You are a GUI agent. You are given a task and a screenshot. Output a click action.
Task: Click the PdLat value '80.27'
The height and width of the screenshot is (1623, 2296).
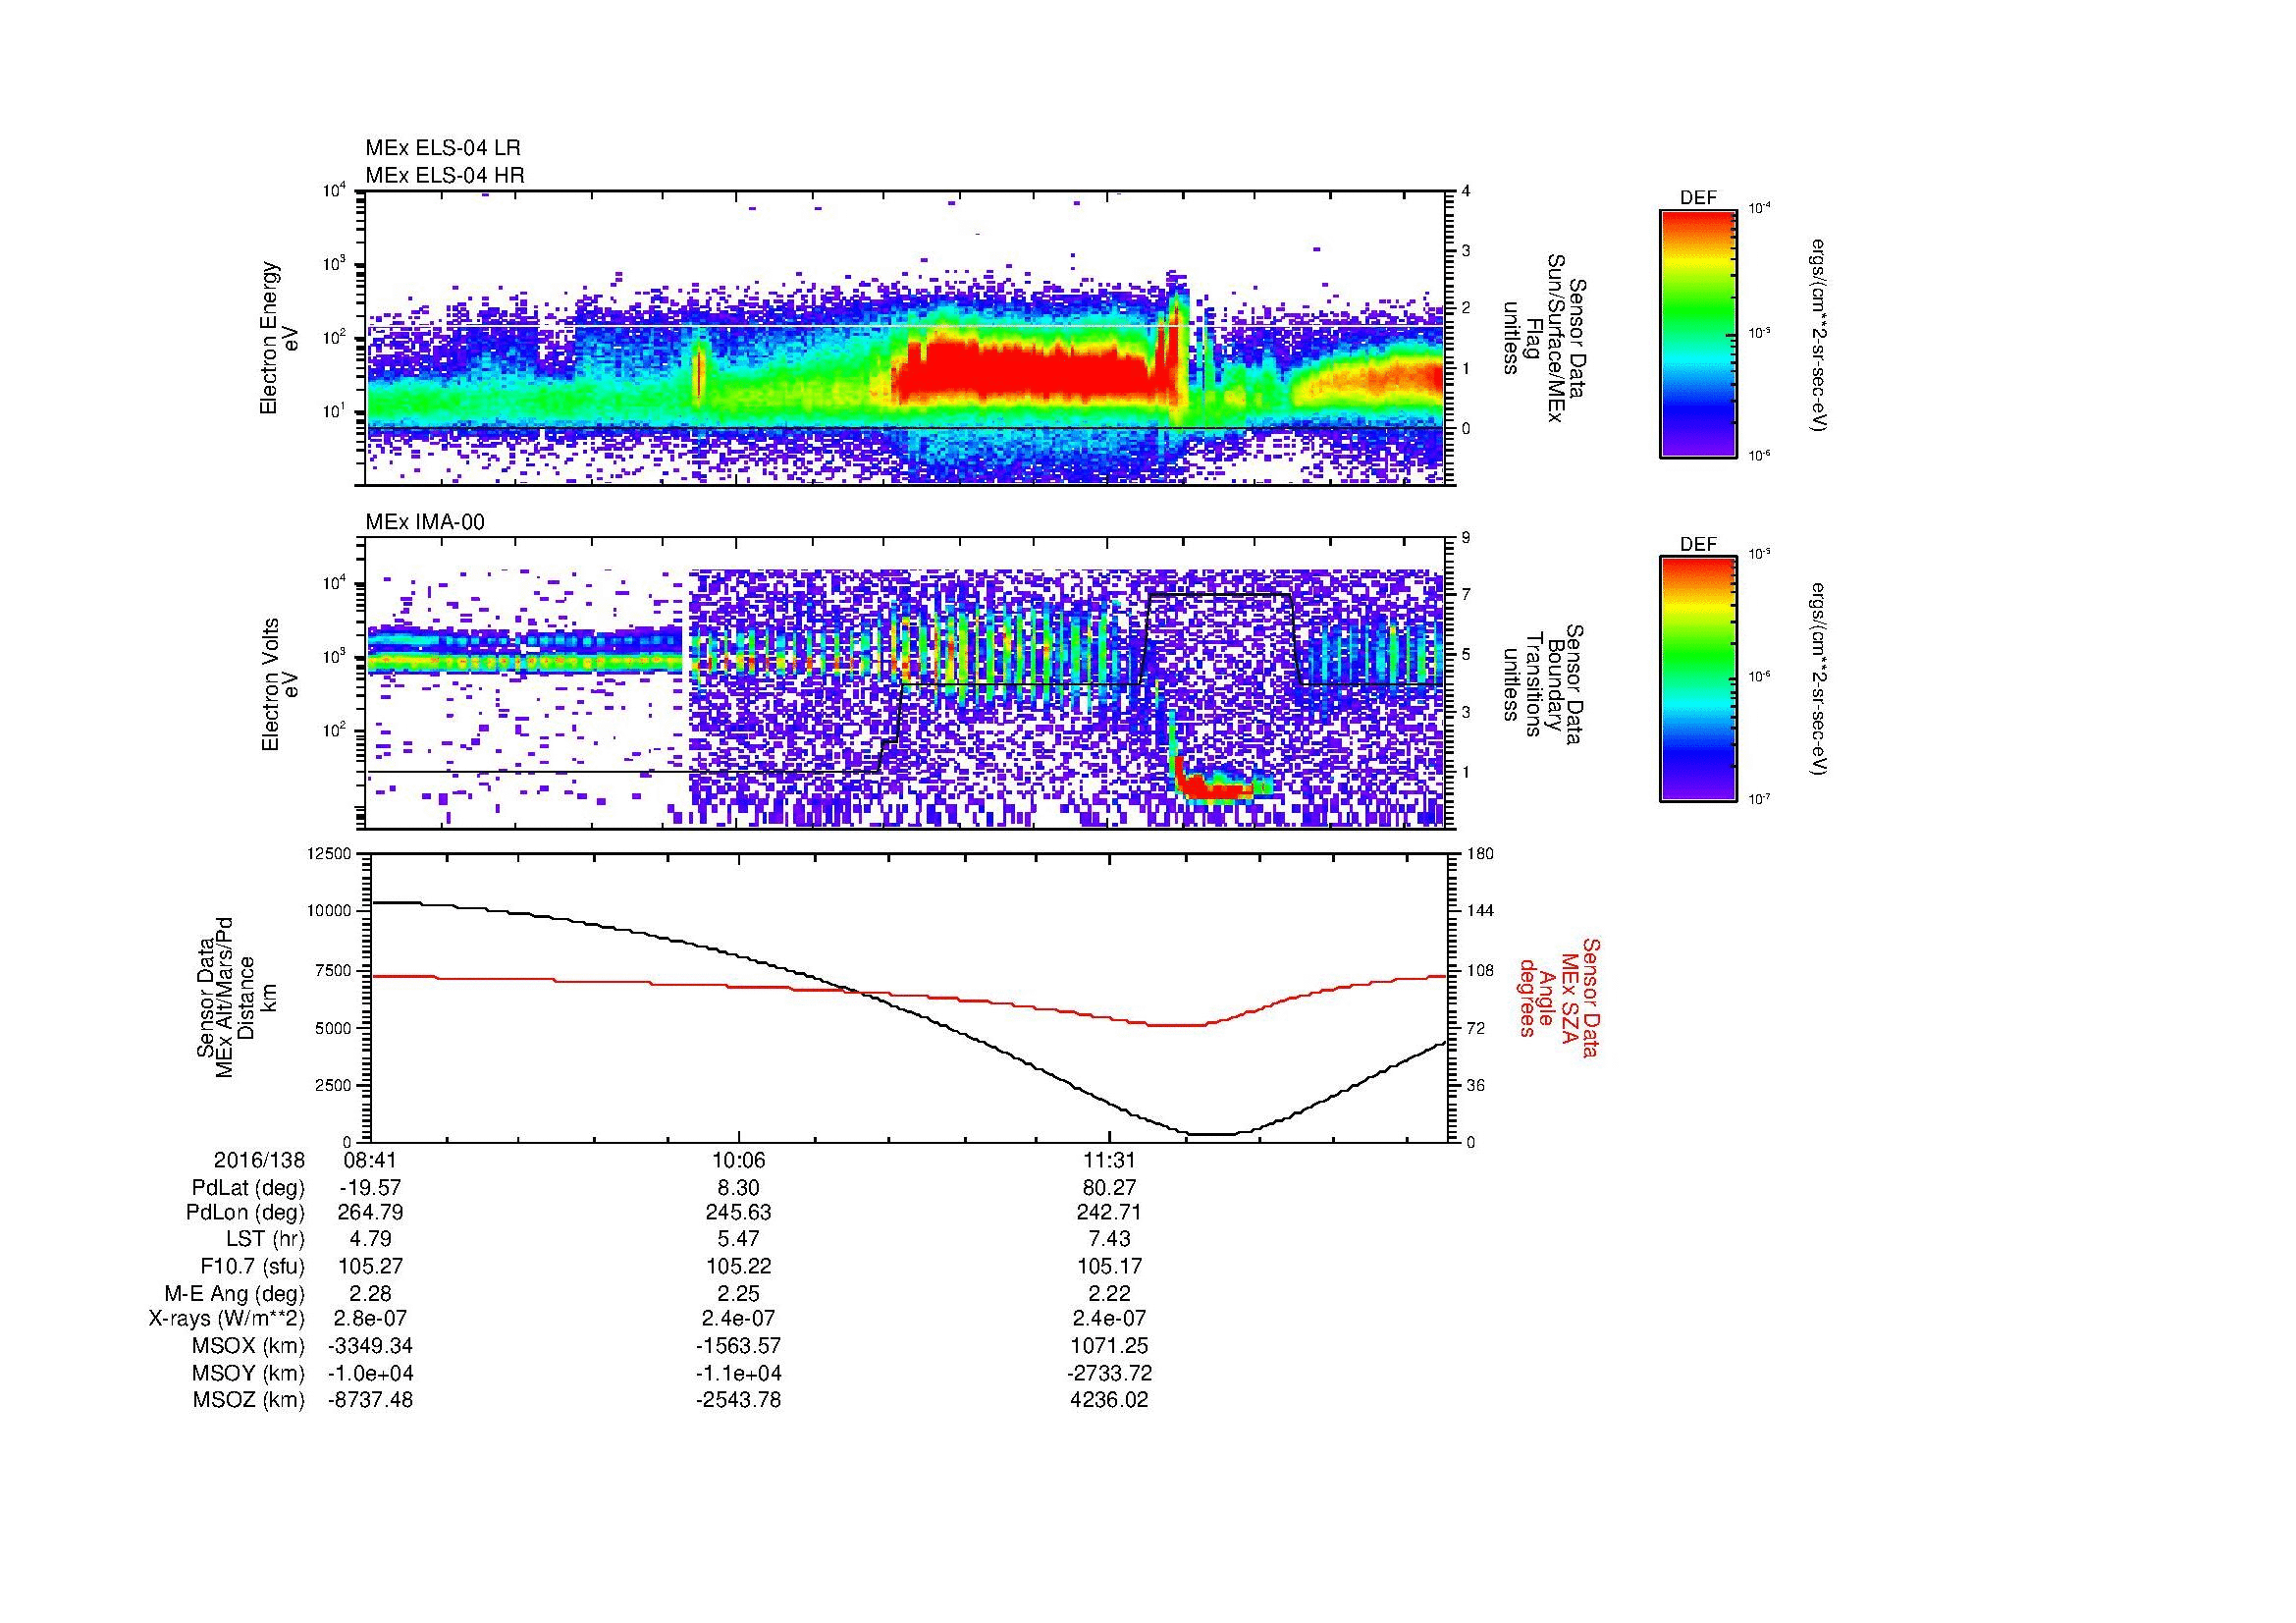click(x=1109, y=1188)
